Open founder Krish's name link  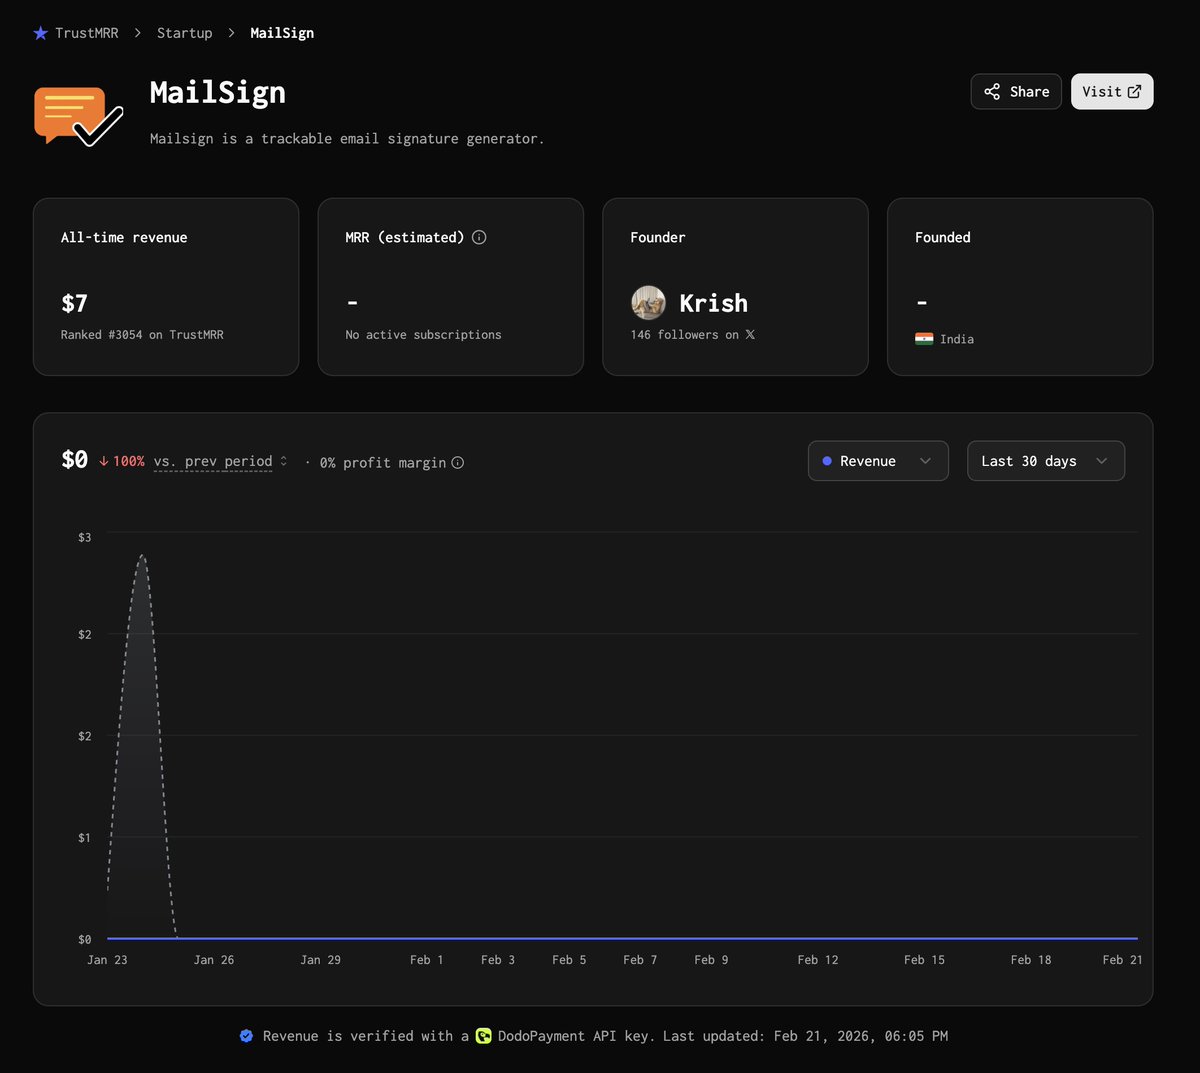click(x=713, y=302)
